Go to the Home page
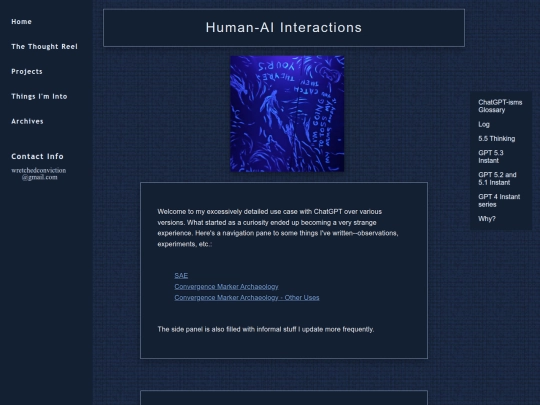Screen dimensions: 540x405 pos(21,22)
